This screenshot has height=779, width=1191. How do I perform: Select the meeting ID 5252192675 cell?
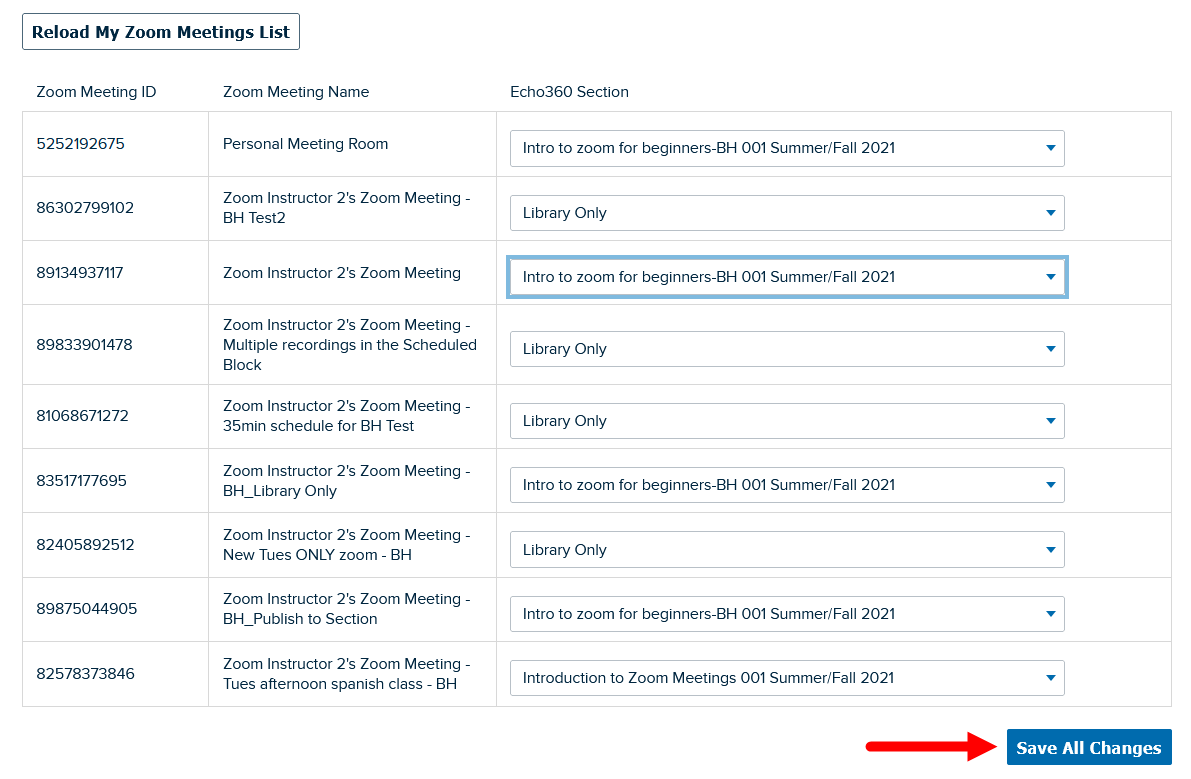[80, 143]
